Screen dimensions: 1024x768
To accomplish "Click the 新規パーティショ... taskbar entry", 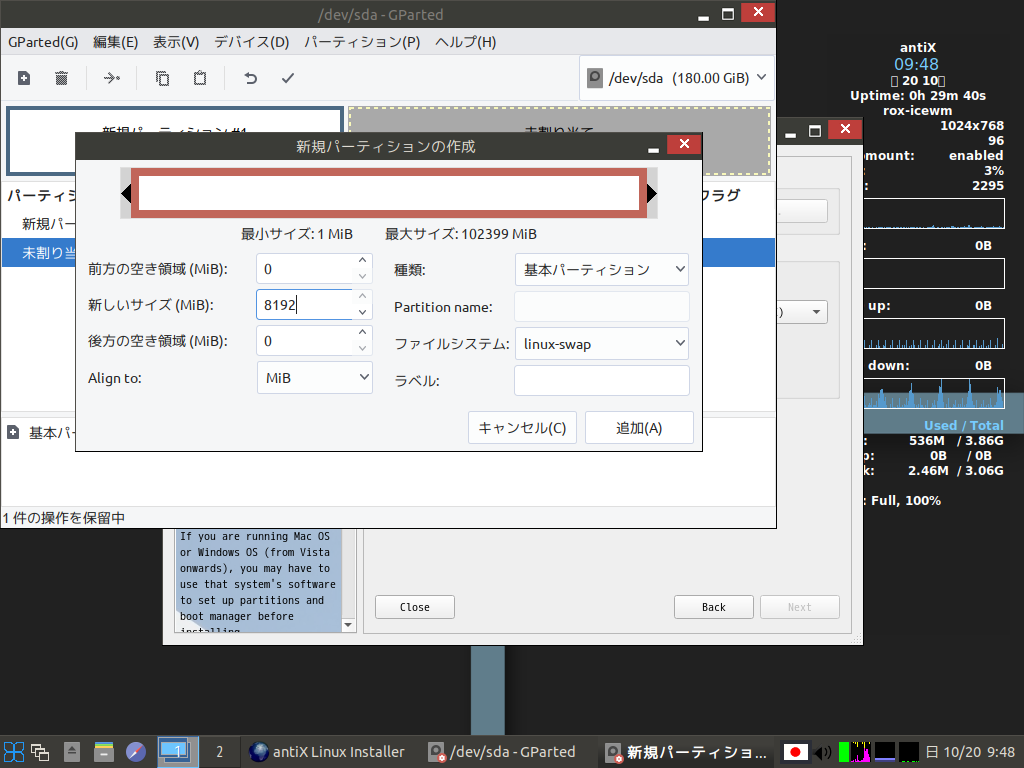I will (686, 752).
